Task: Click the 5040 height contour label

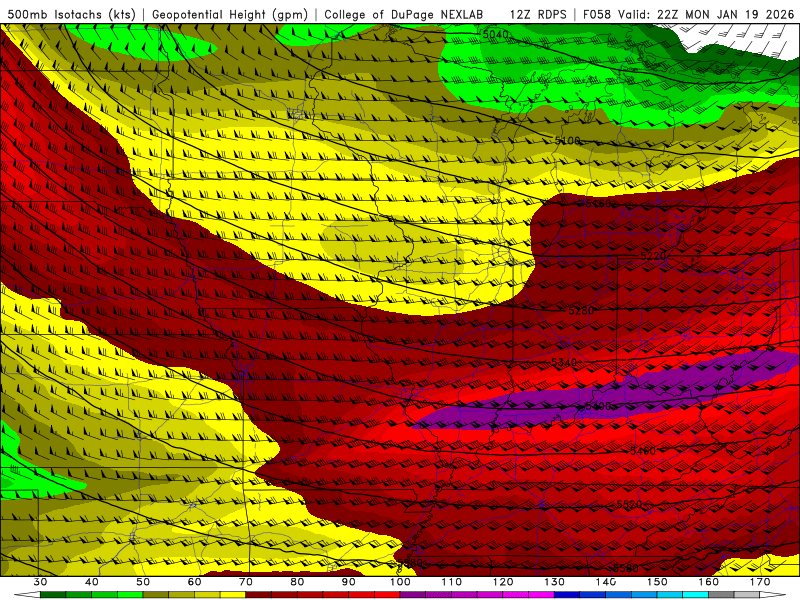Action: 496,35
